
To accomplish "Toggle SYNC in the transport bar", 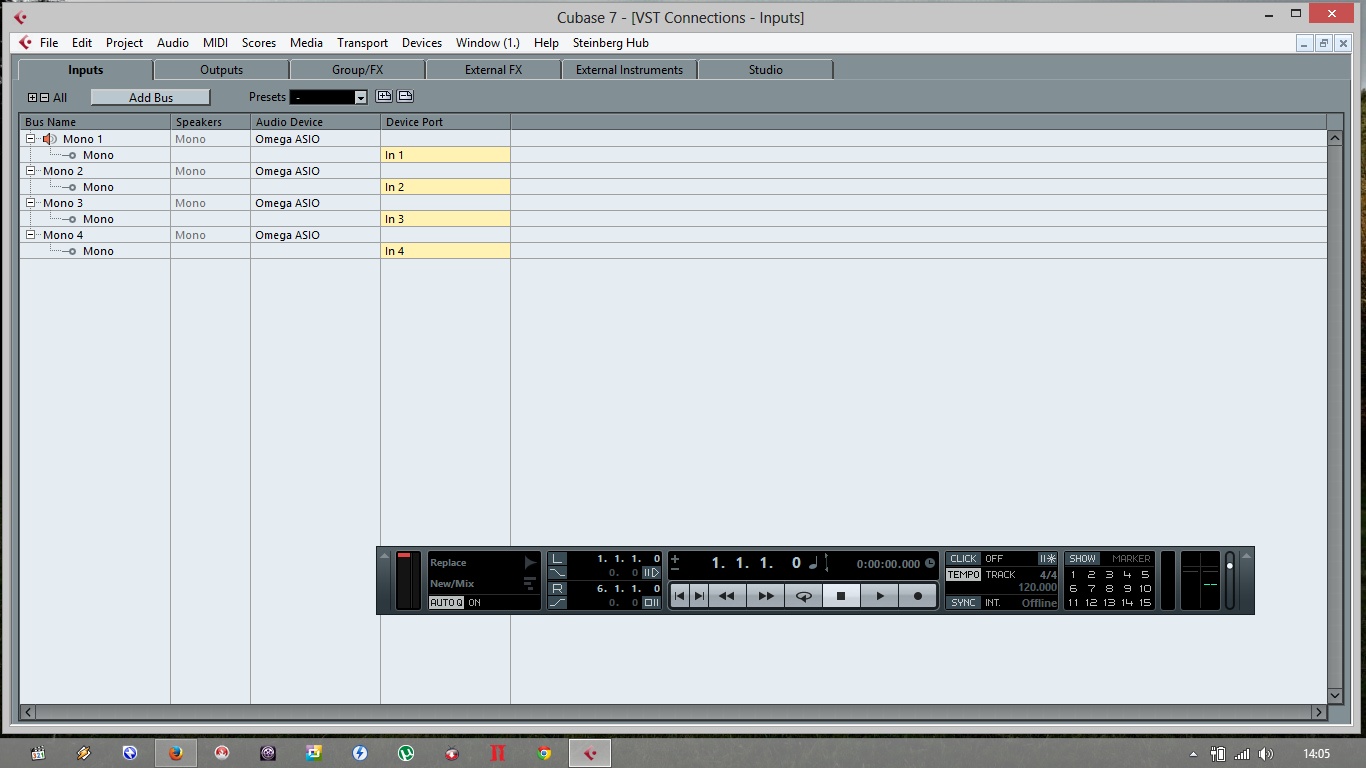I will tap(962, 602).
